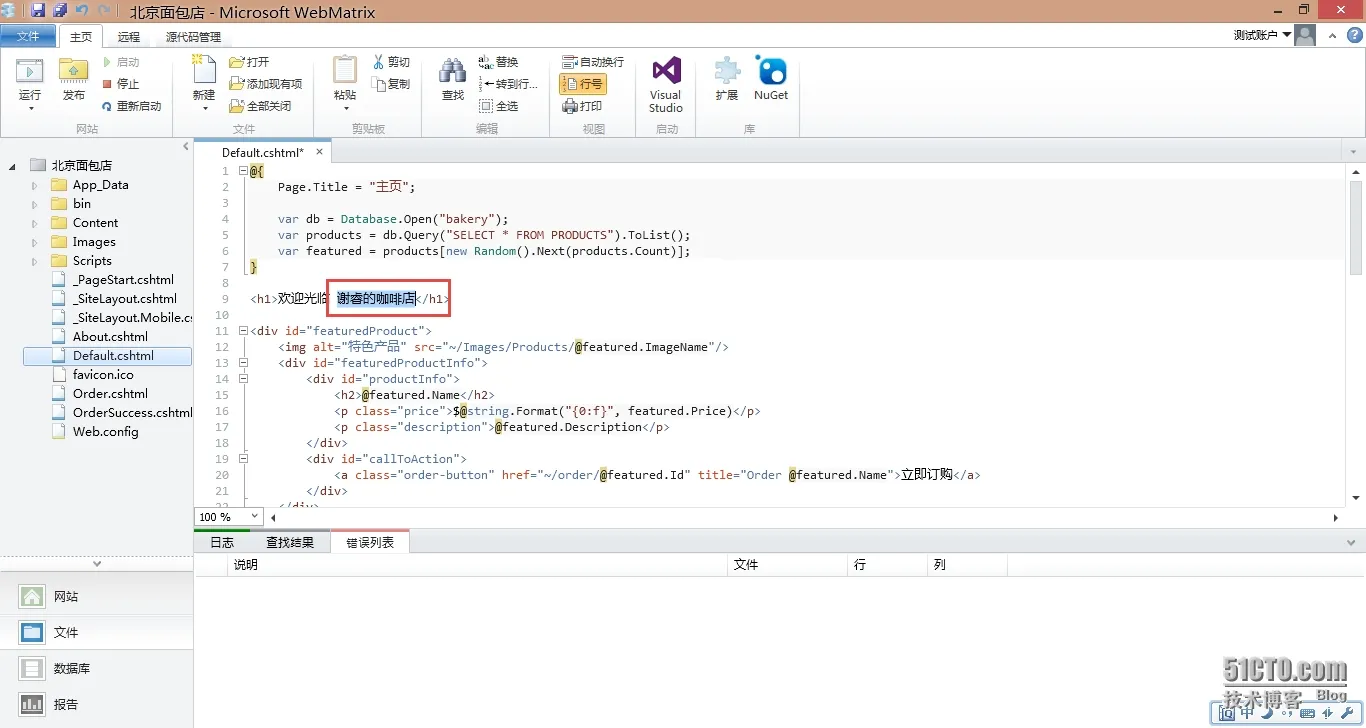1366x728 pixels.
Task: Click the editor vertical scrollbar thumb
Action: tap(1356, 228)
